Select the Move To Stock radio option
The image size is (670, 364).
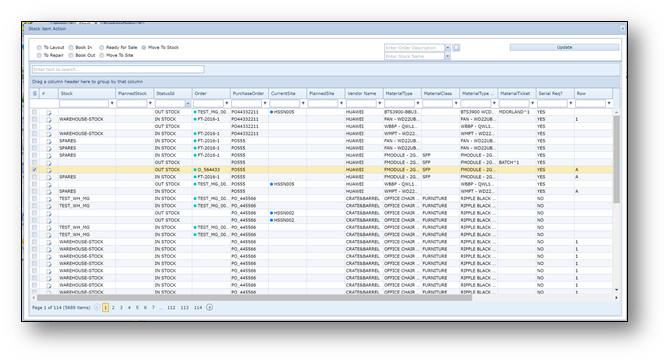point(144,48)
